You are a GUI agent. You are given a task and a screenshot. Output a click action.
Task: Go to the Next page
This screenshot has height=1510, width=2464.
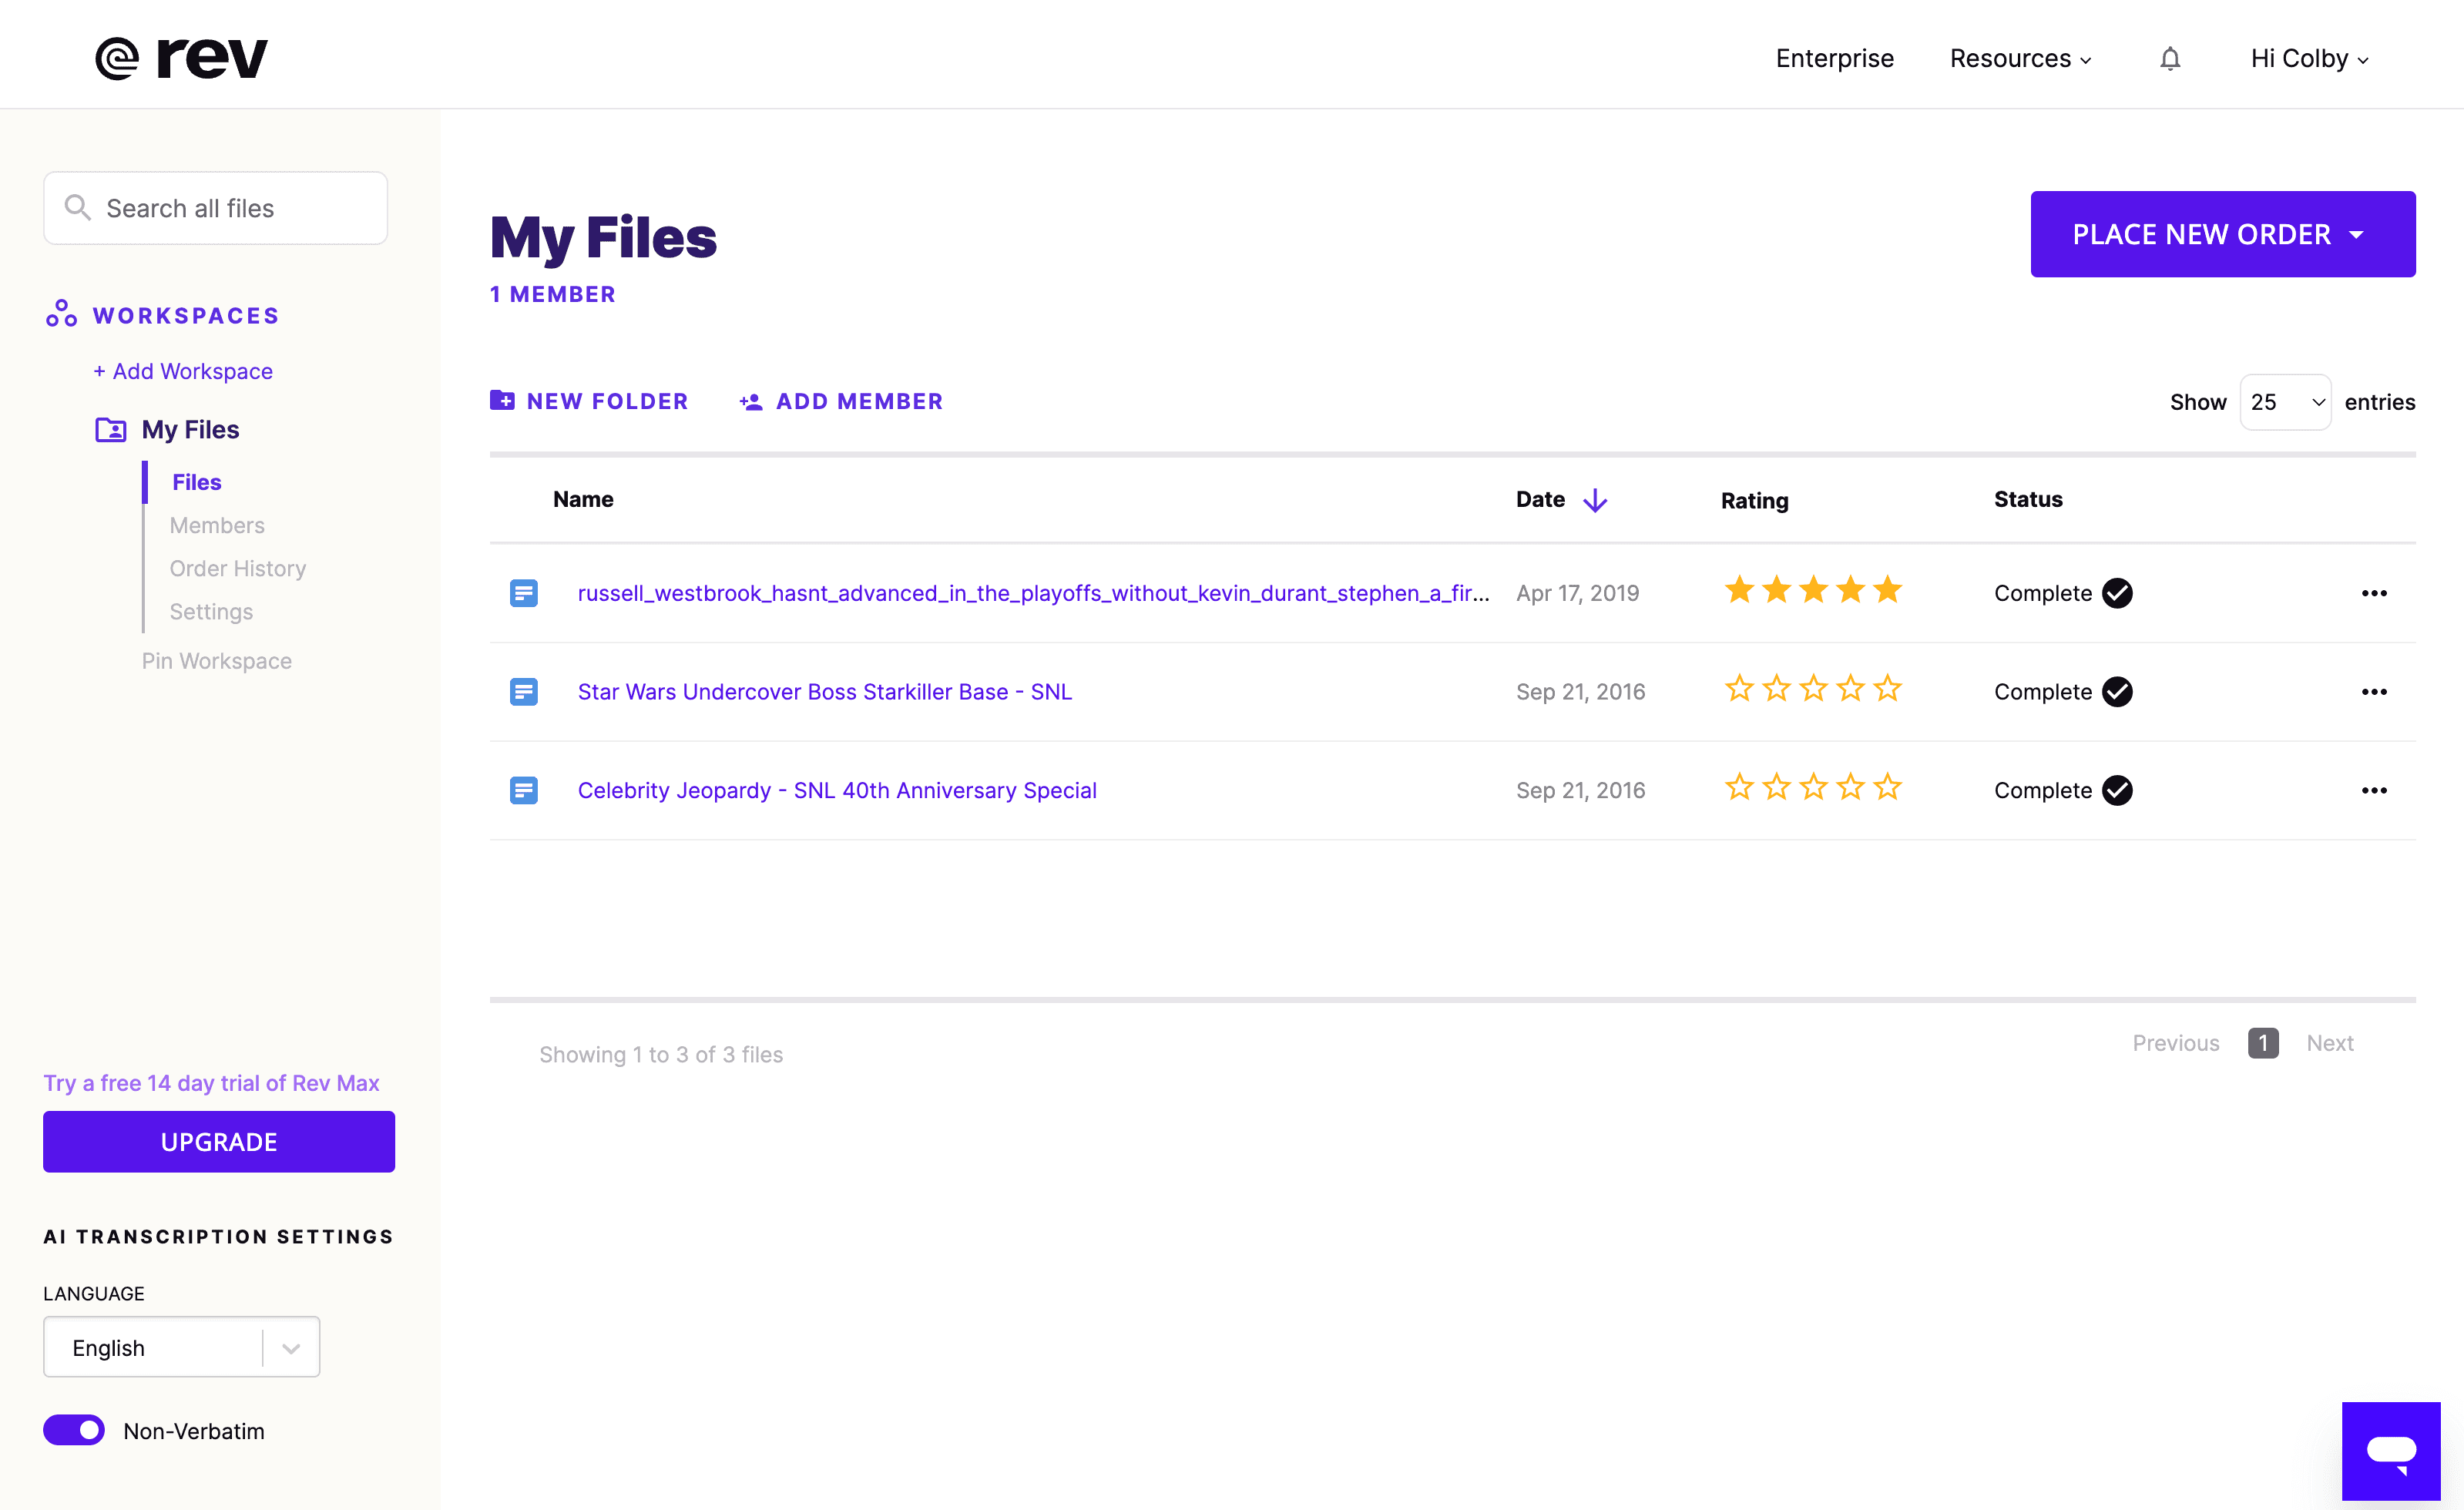[2330, 1043]
